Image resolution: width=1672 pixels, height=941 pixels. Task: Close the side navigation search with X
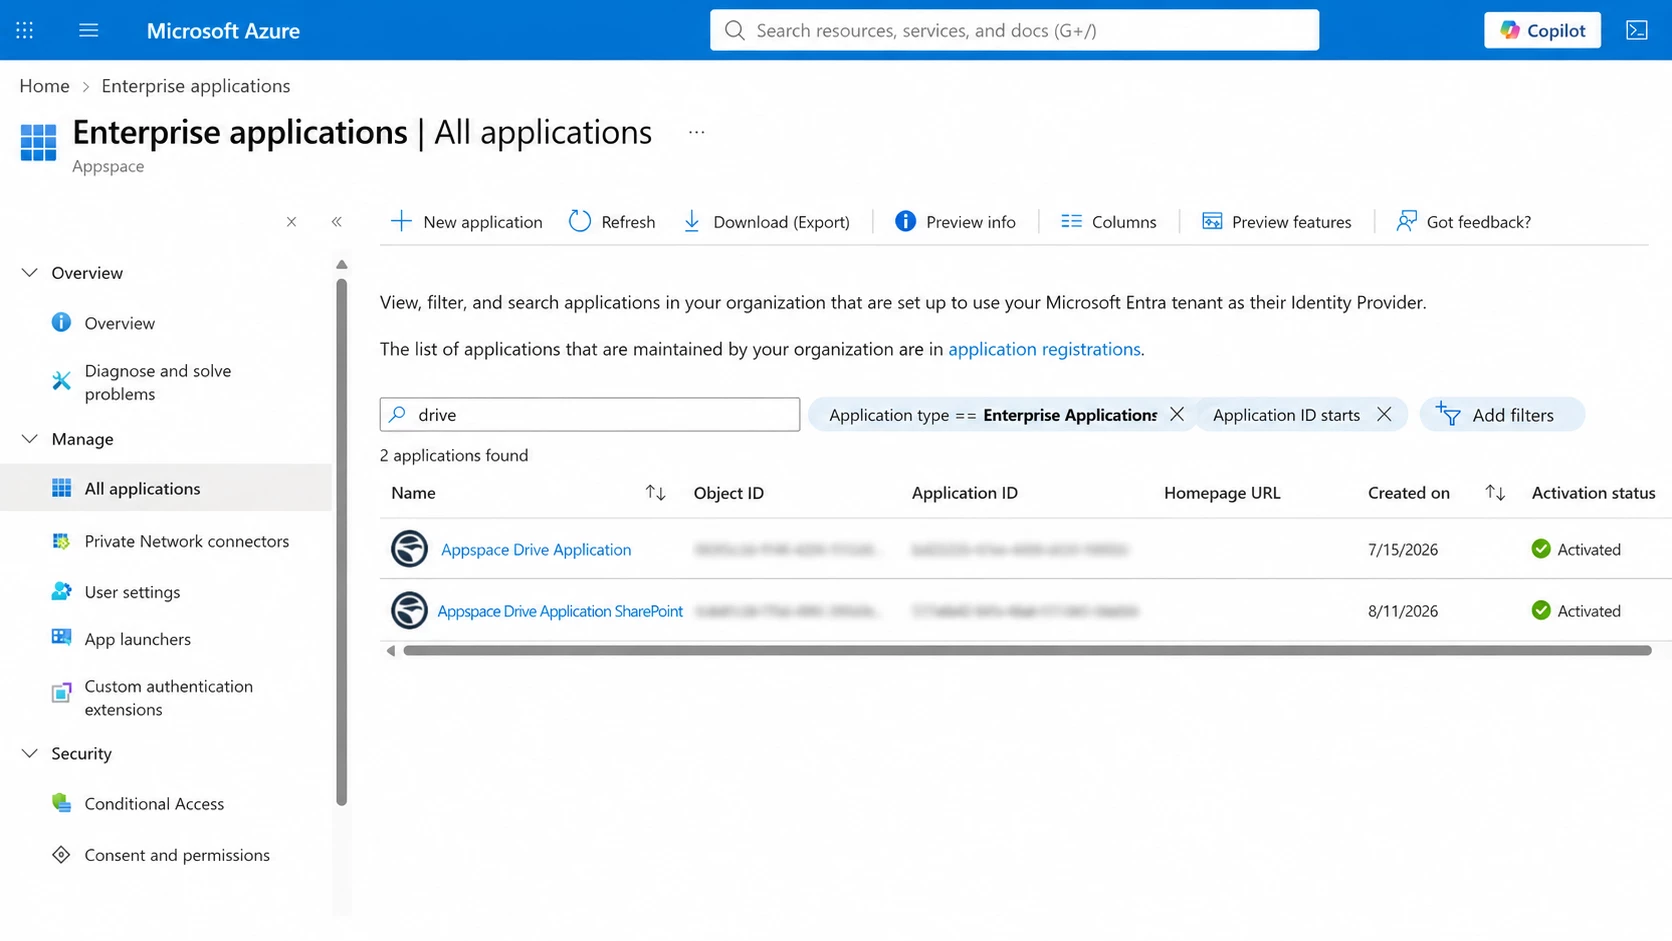pos(291,222)
